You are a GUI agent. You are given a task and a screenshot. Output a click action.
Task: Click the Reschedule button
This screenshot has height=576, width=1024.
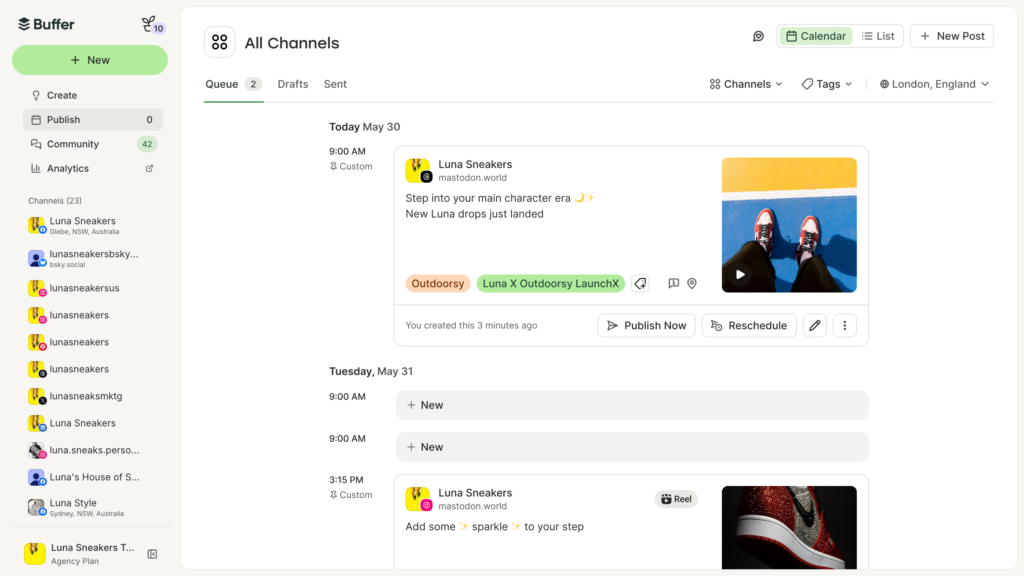749,325
